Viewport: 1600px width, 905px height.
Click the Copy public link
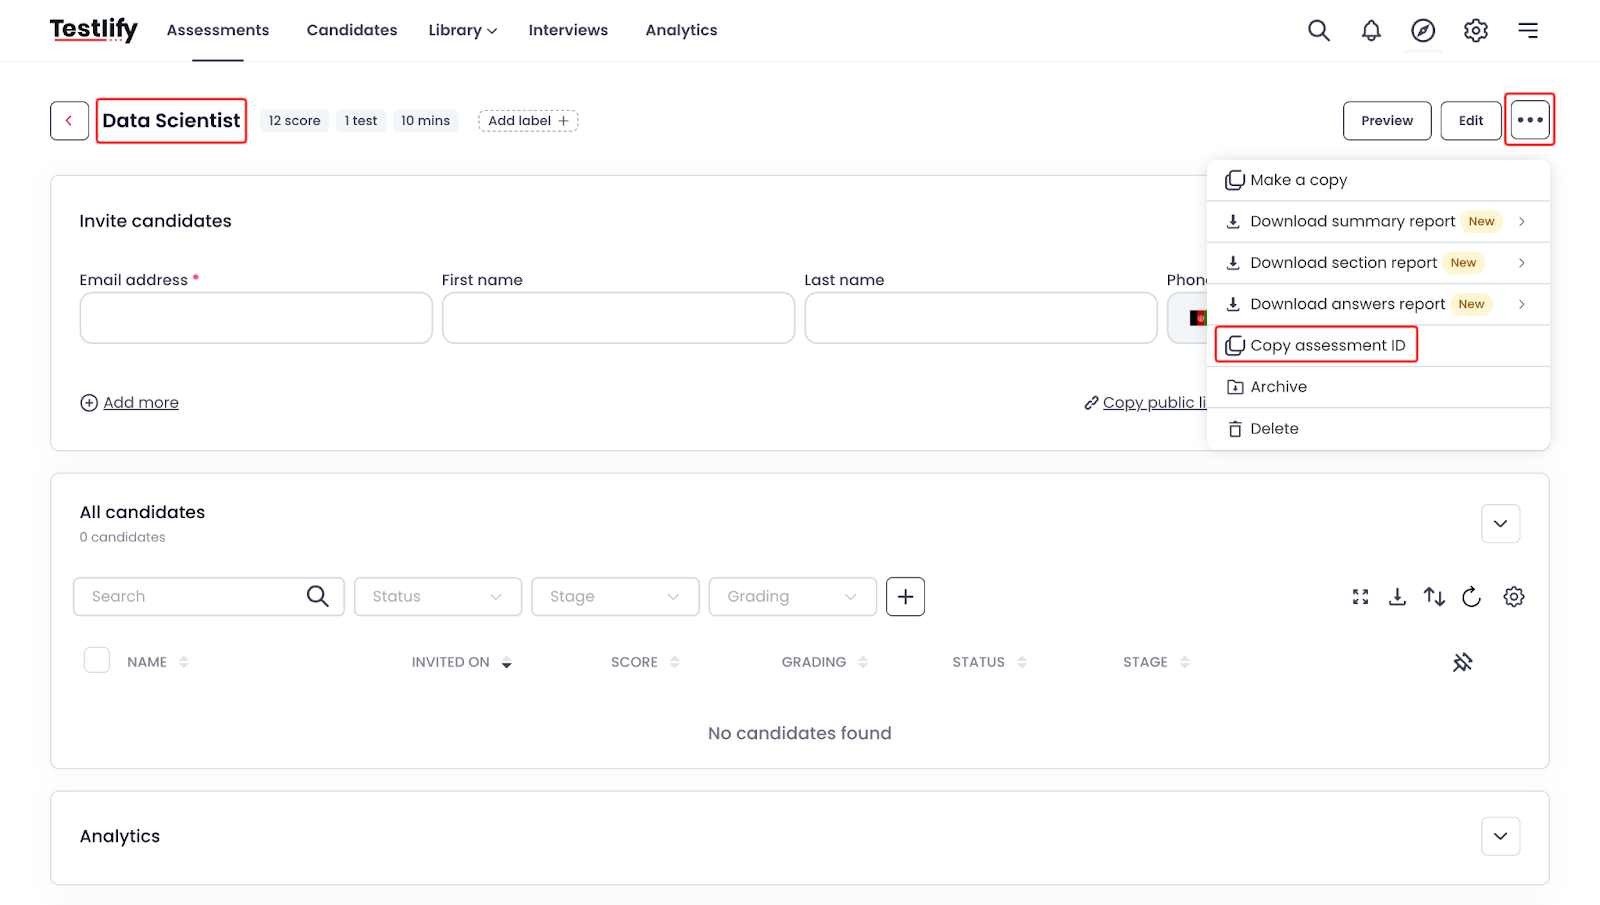(x=1146, y=403)
